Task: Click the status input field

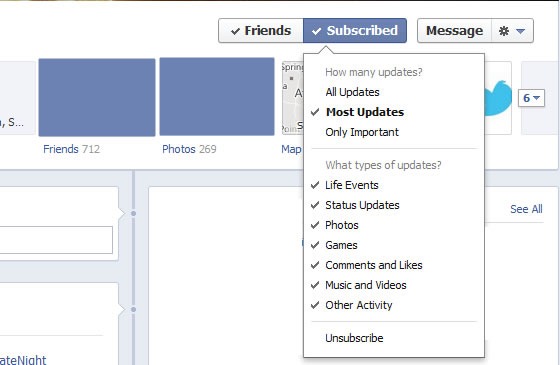Action: point(56,240)
